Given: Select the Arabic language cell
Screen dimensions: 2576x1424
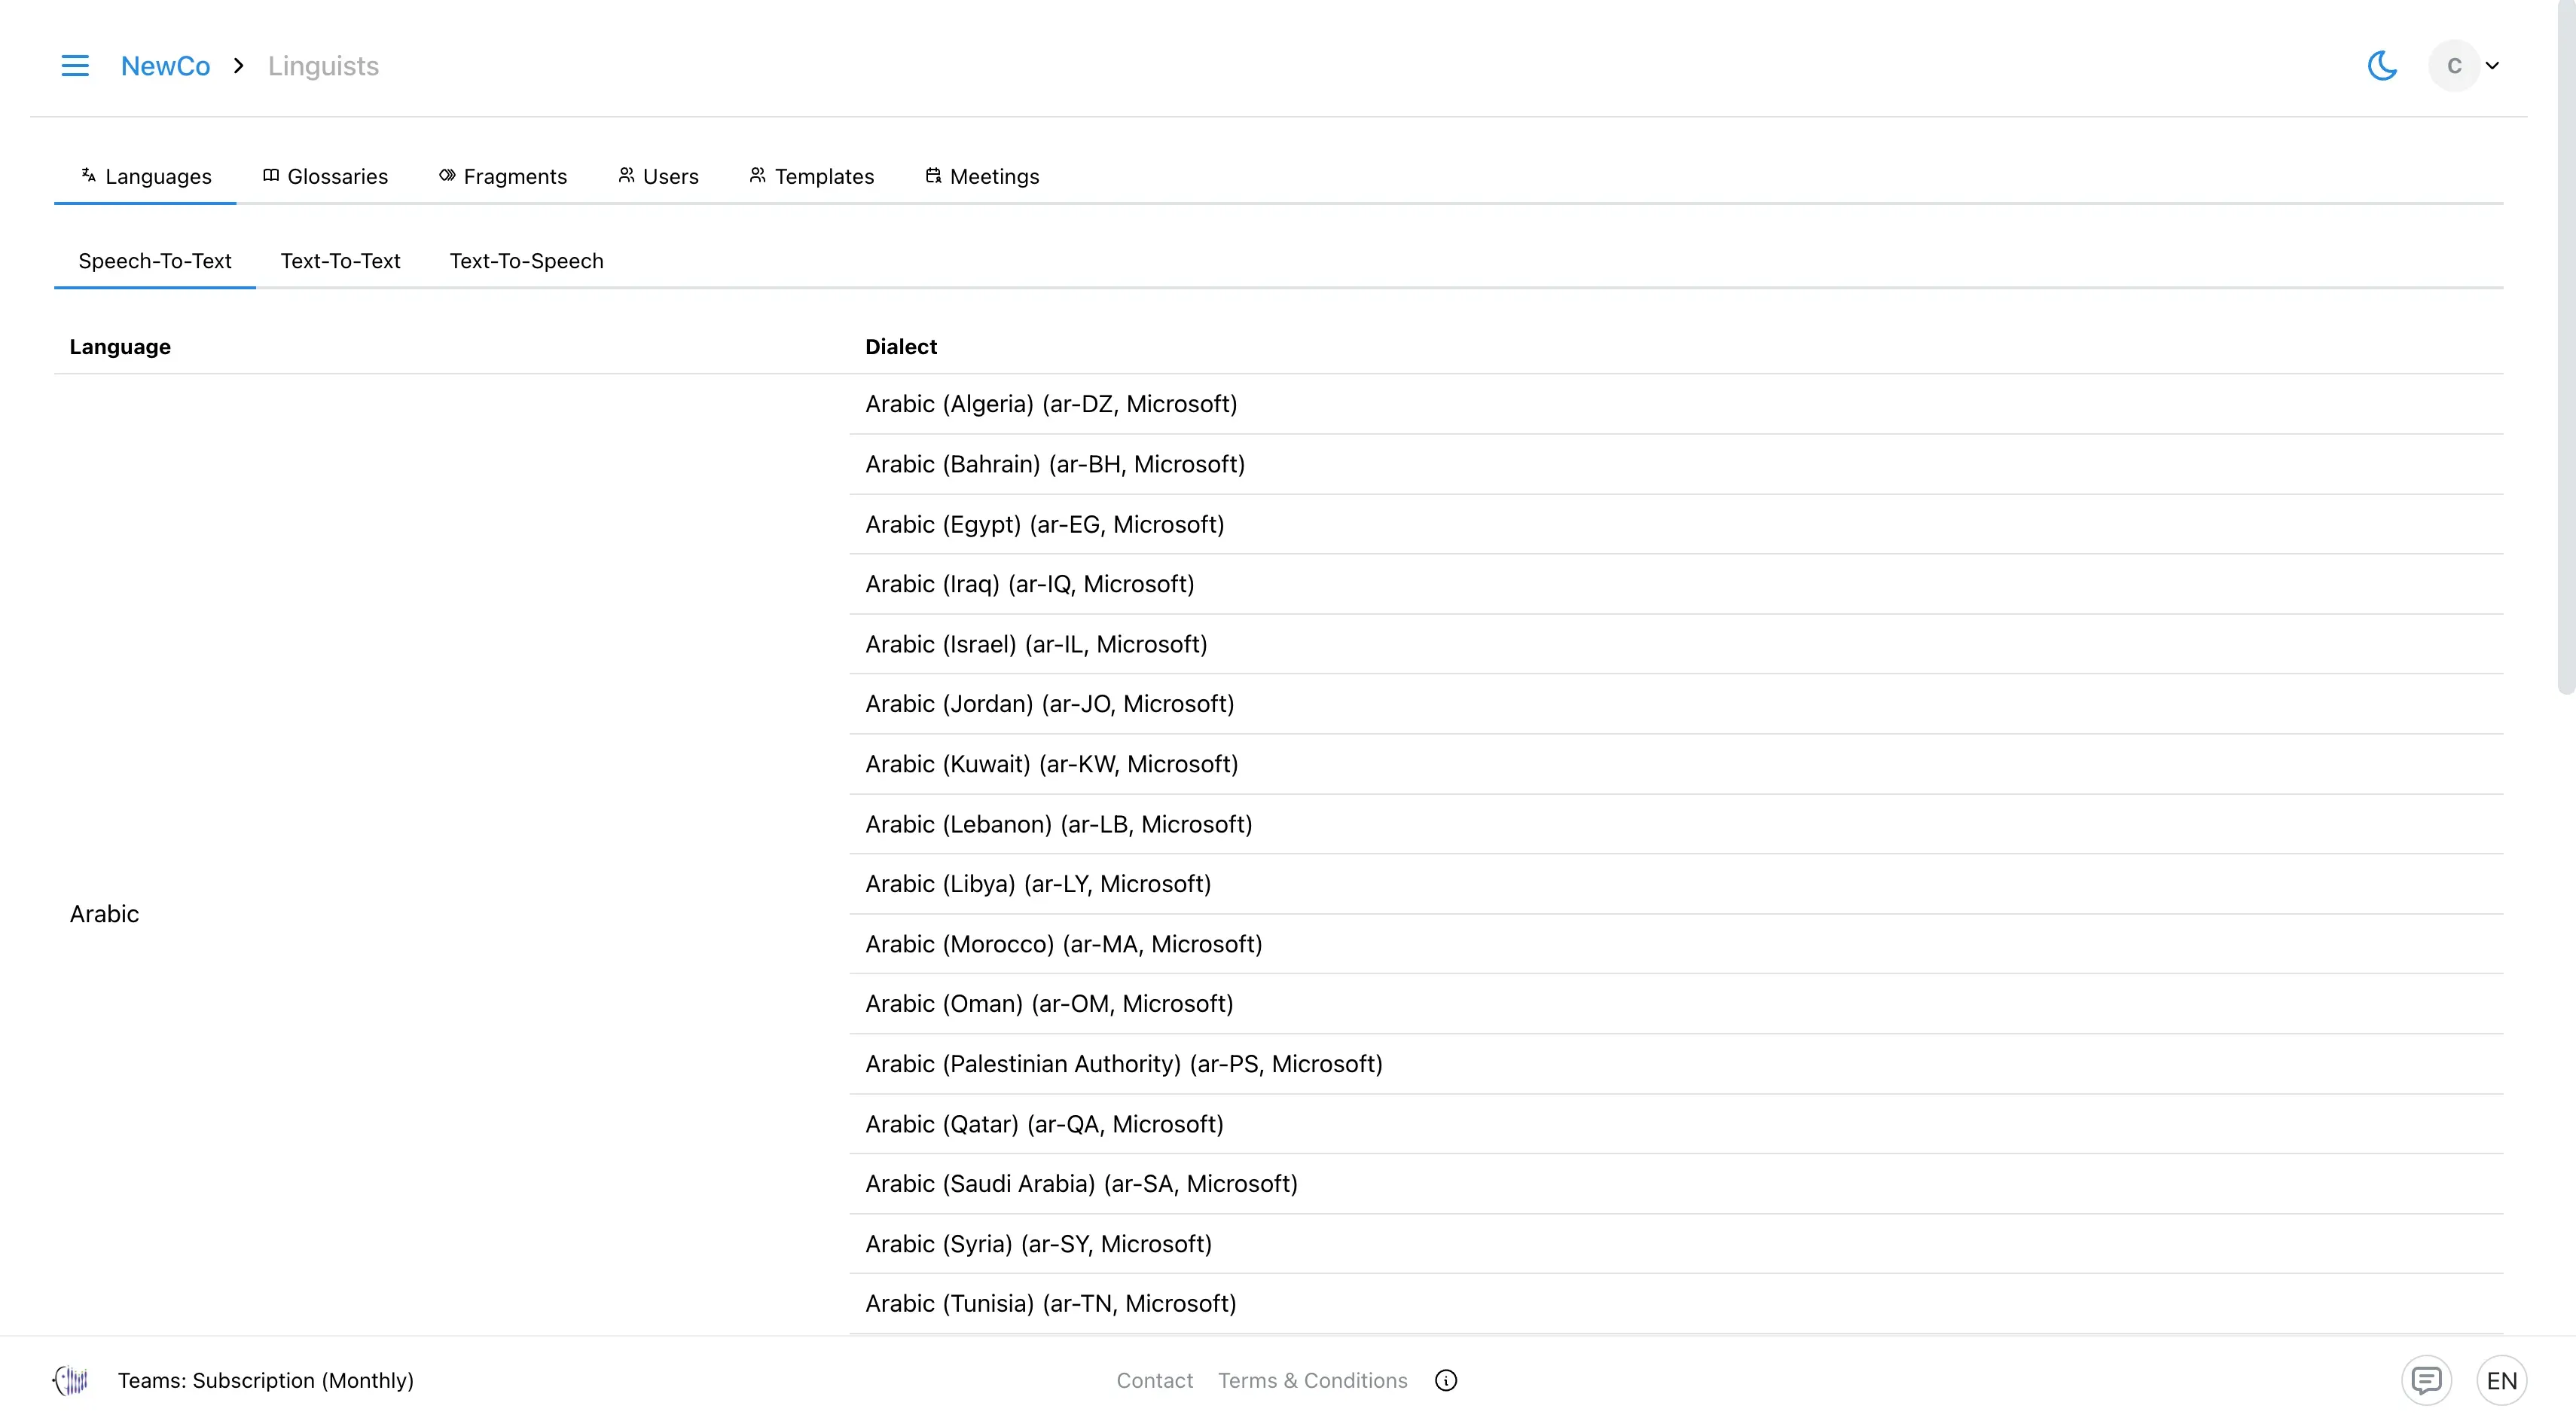Looking at the screenshot, I should point(104,914).
